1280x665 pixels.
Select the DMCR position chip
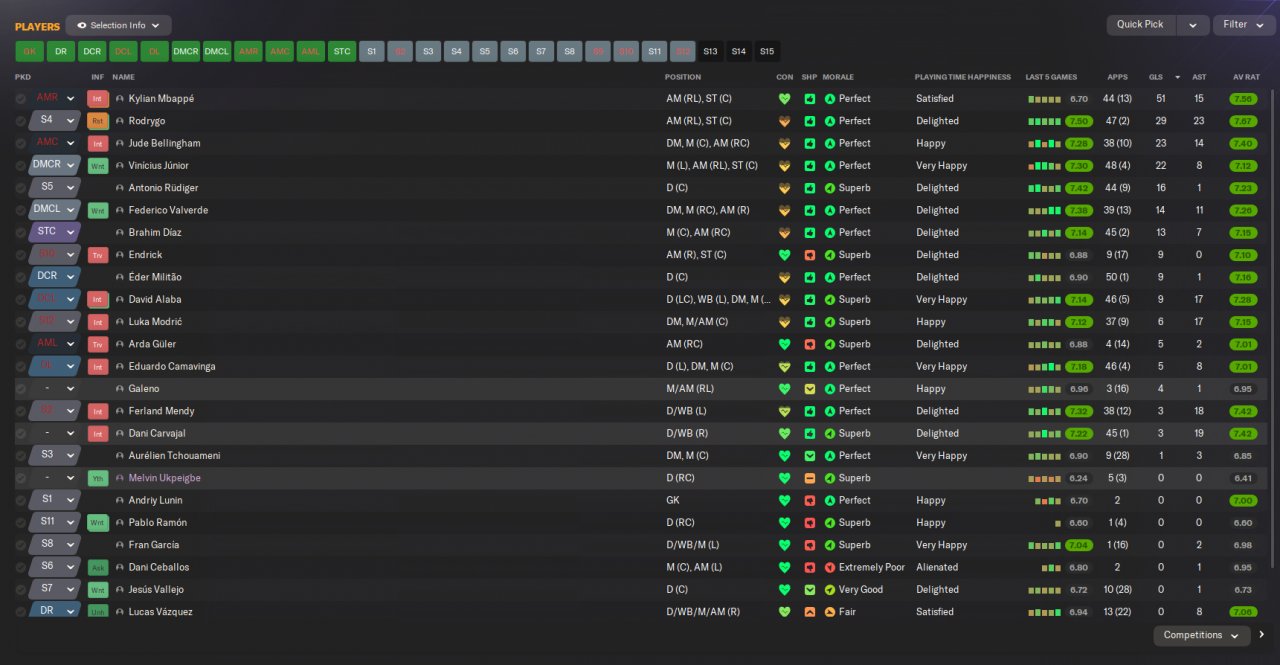tap(185, 52)
